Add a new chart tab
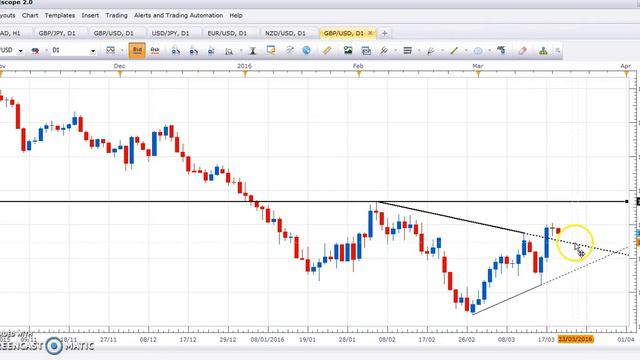 coord(384,33)
